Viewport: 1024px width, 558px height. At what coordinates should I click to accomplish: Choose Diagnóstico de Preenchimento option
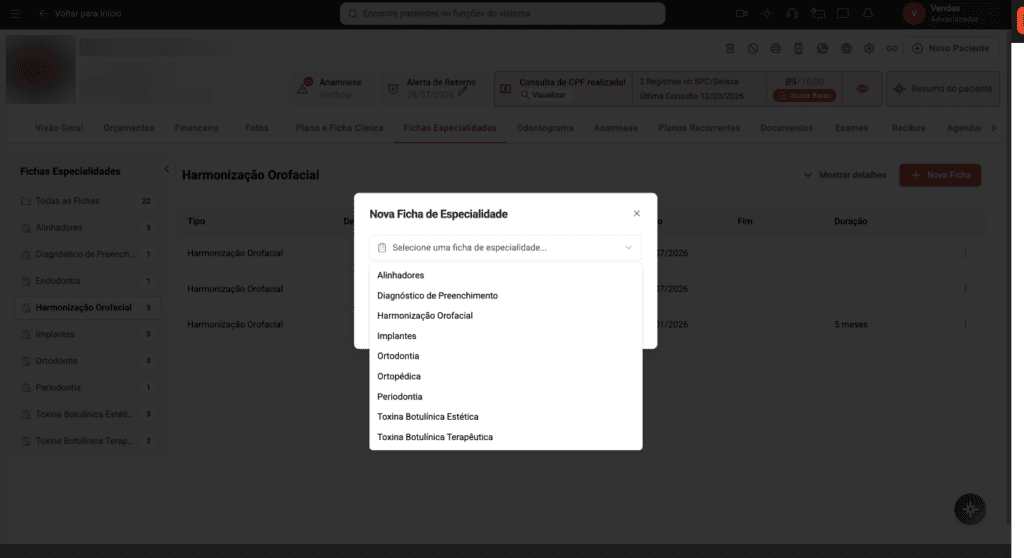pos(505,295)
